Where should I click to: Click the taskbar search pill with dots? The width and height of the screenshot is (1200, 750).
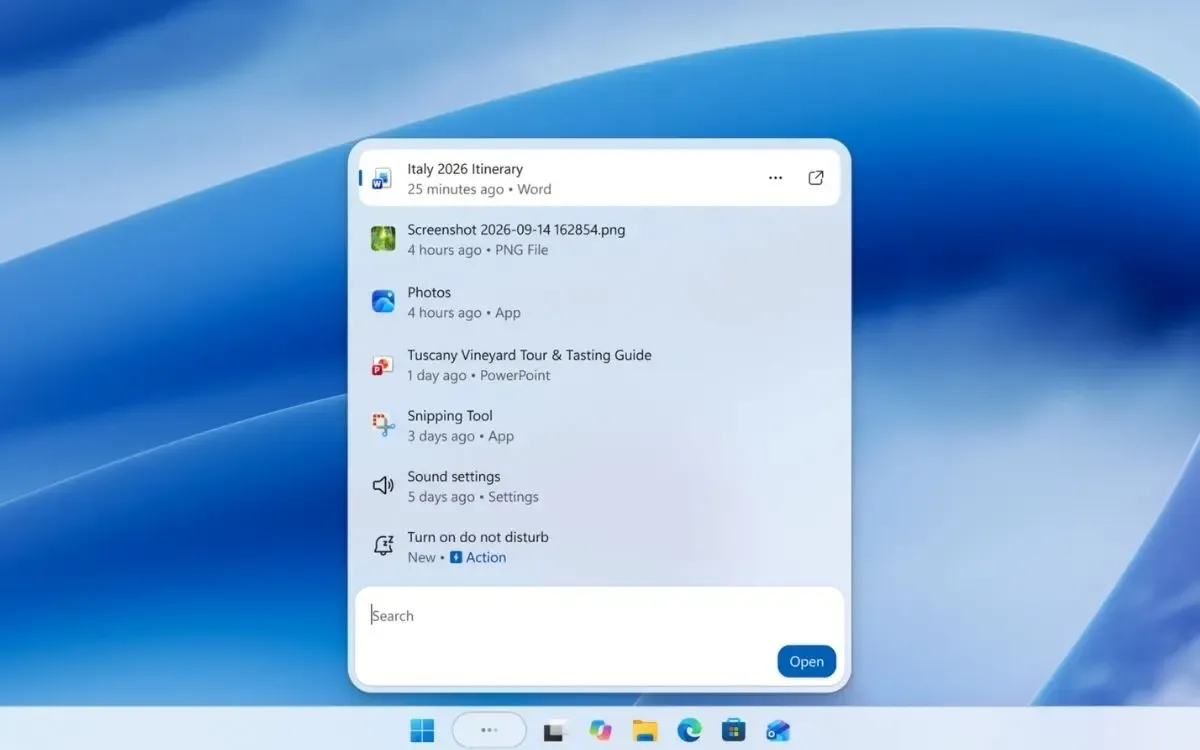tap(489, 730)
